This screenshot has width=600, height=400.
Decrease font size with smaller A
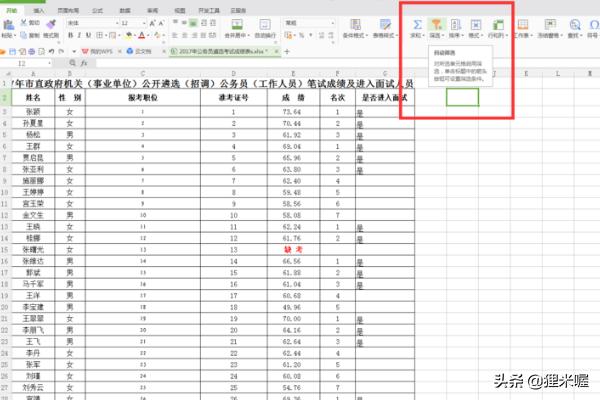click(161, 23)
